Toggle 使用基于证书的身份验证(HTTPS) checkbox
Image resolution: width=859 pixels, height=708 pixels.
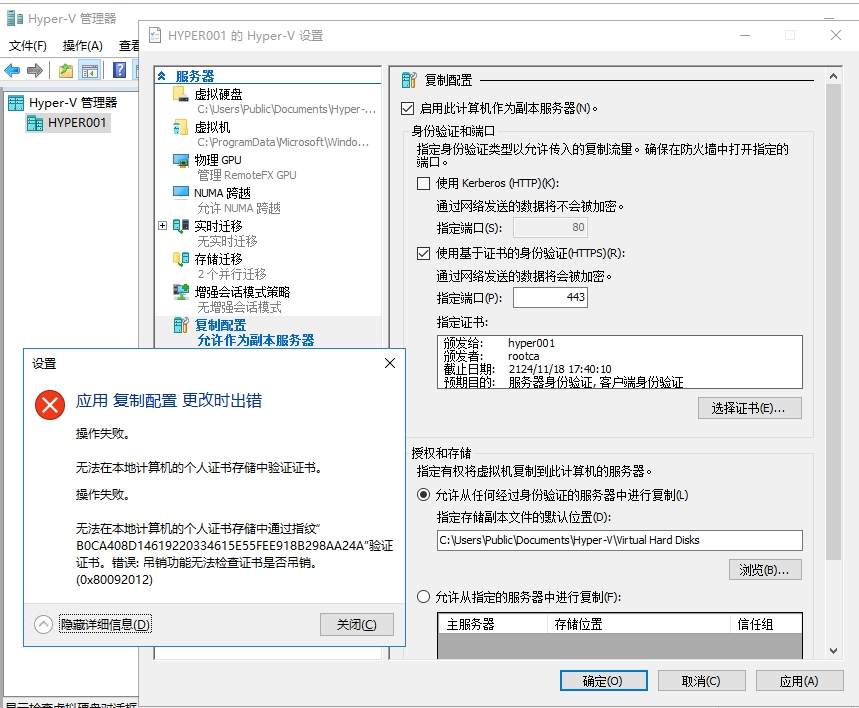pyautogui.click(x=423, y=253)
